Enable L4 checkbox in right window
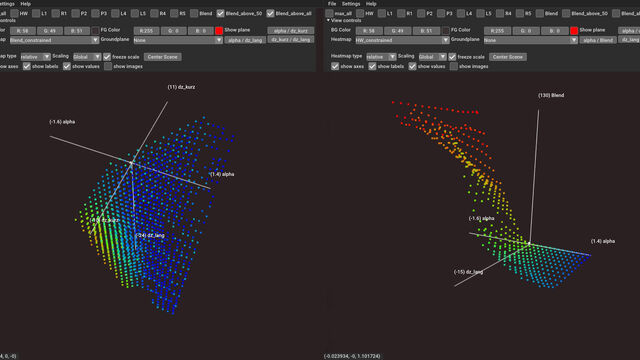The width and height of the screenshot is (640, 360). click(x=461, y=13)
